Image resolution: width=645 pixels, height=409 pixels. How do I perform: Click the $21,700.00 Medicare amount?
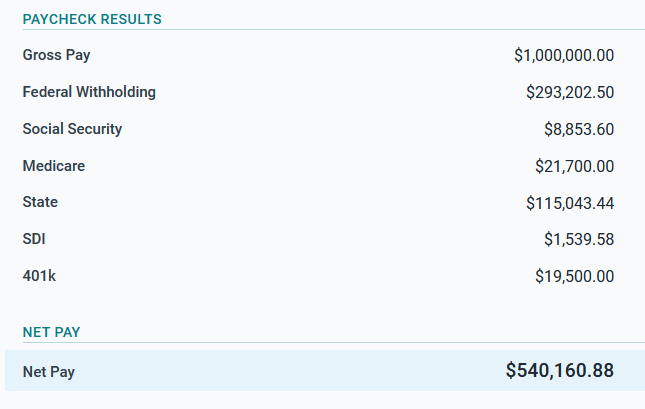pyautogui.click(x=575, y=166)
